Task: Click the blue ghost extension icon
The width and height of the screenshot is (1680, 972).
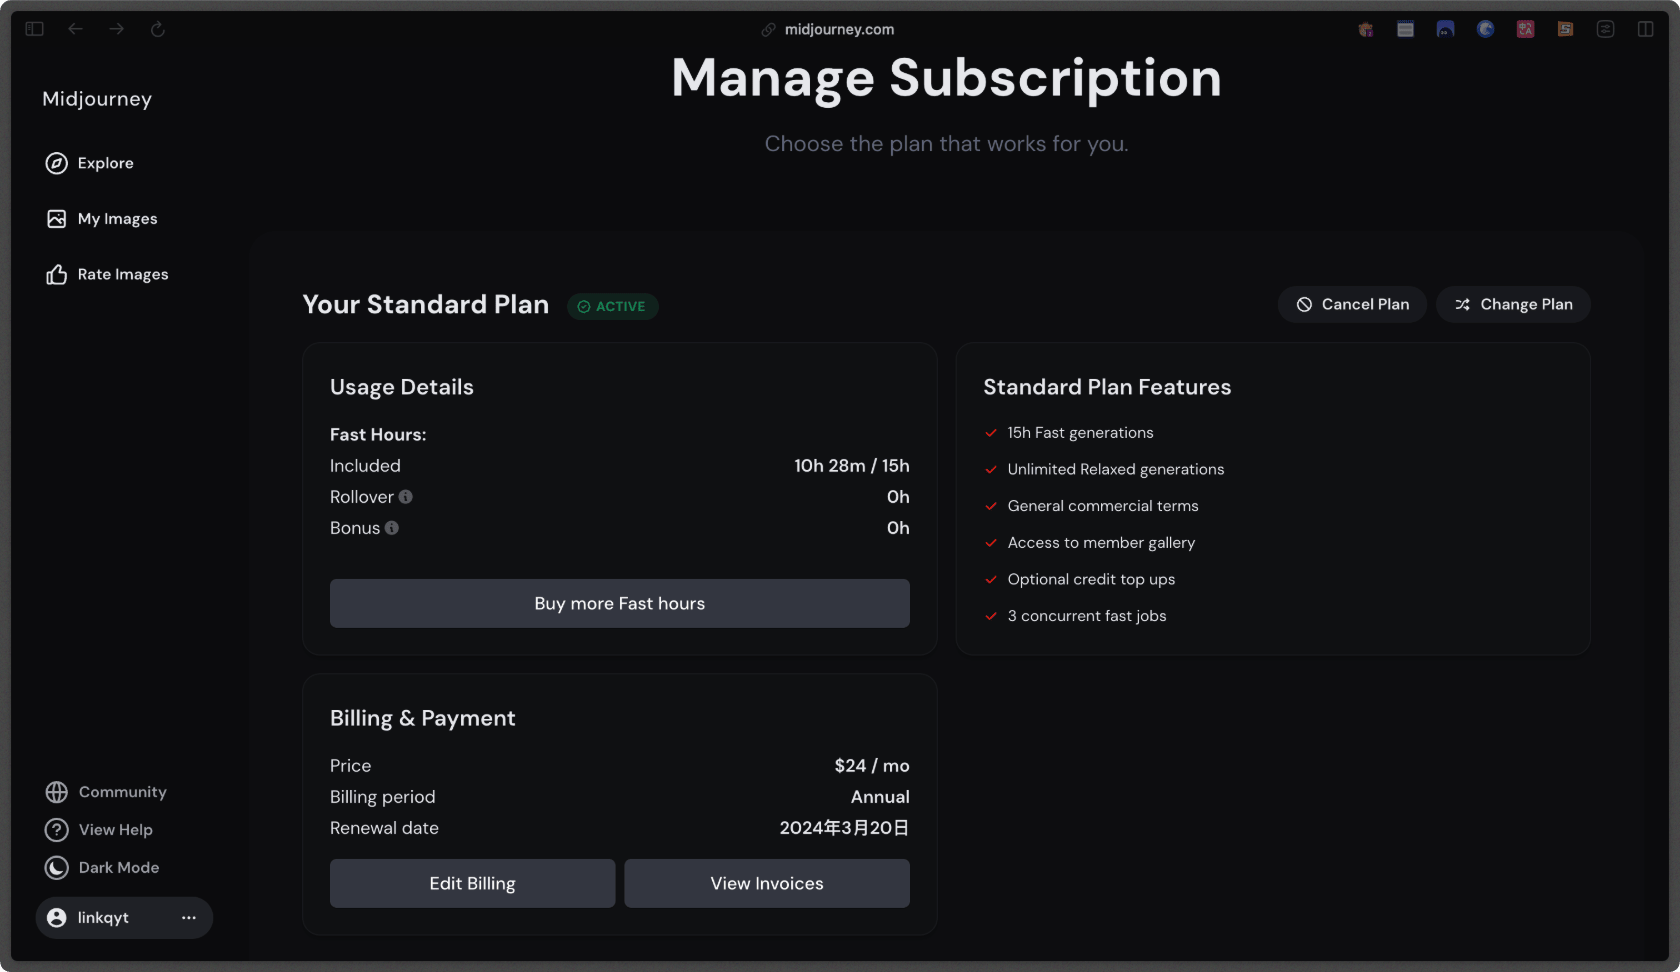Action: coord(1446,29)
